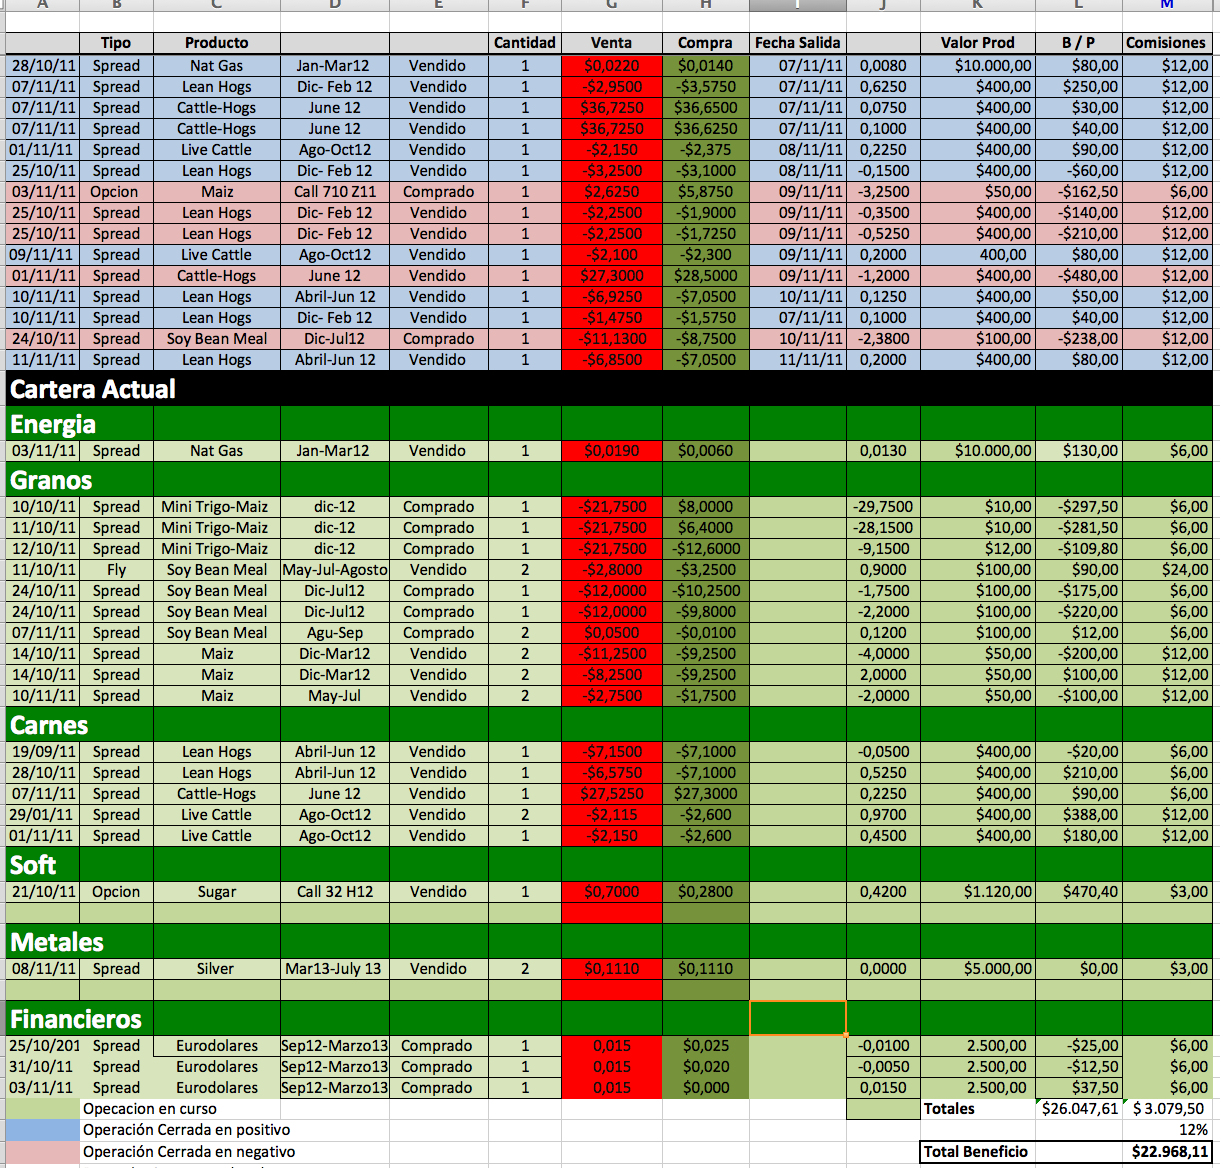Select the '31/10/11' date cell
The image size is (1220, 1168).
[43, 1067]
